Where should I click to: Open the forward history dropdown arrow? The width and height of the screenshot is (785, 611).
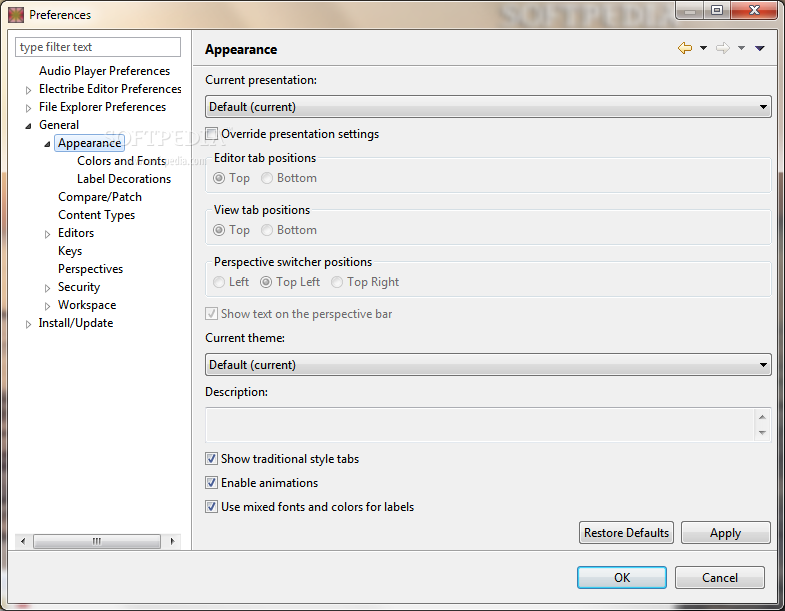click(741, 48)
